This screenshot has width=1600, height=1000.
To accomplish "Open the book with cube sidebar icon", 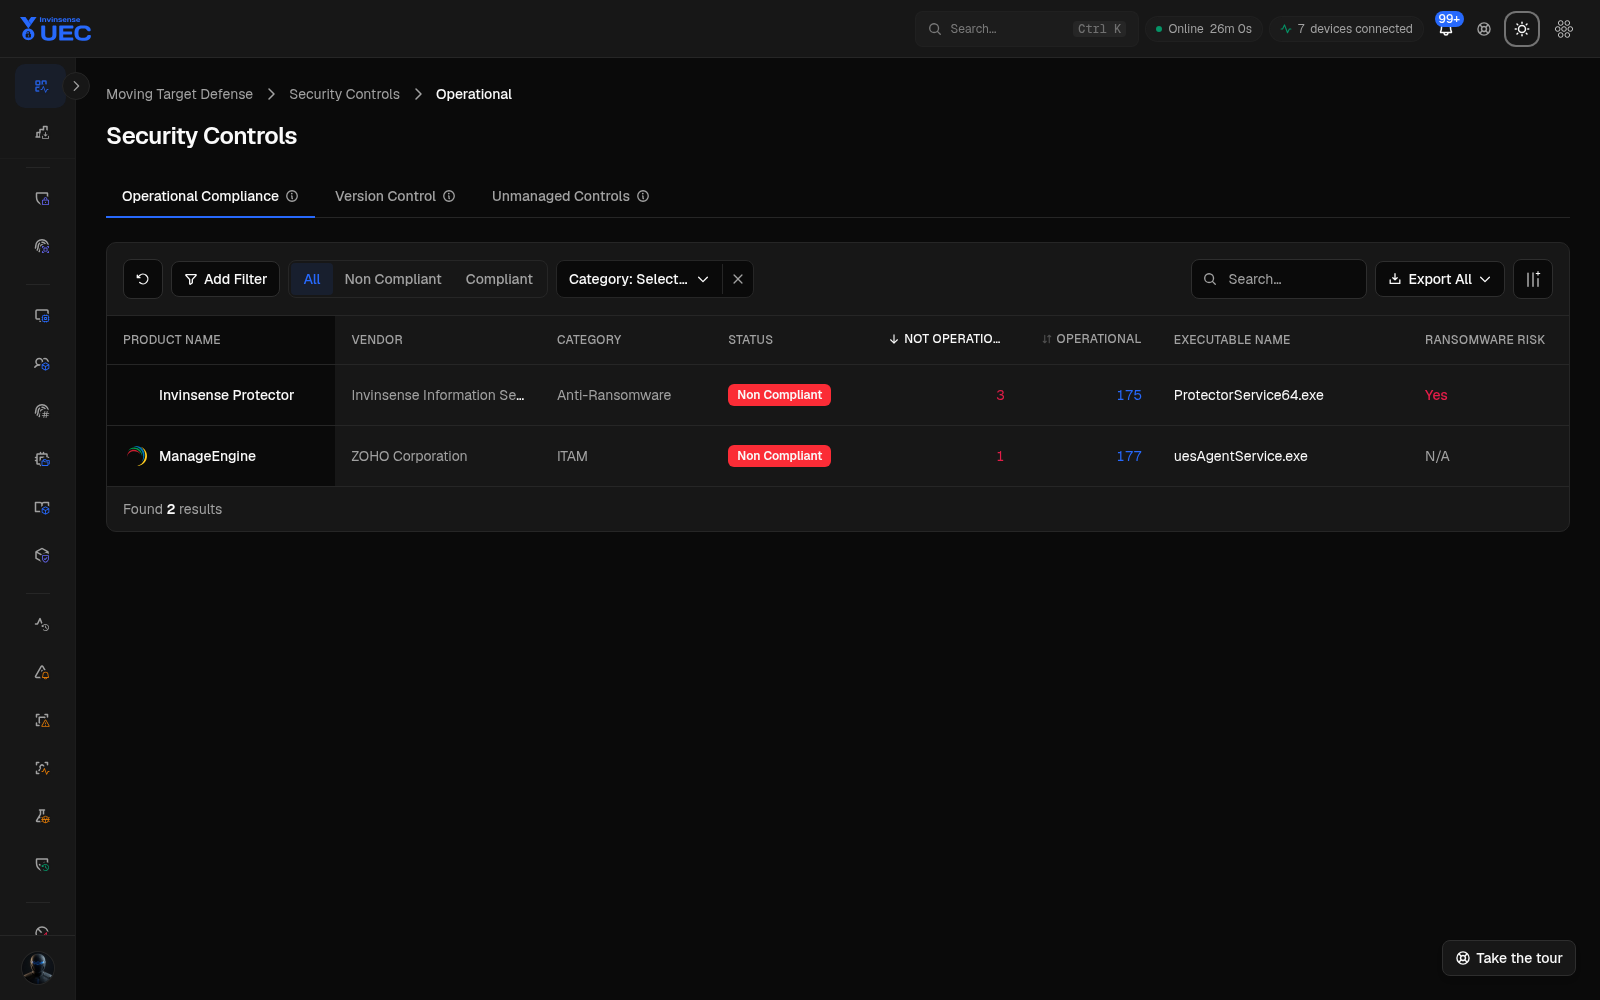I will [x=41, y=507].
